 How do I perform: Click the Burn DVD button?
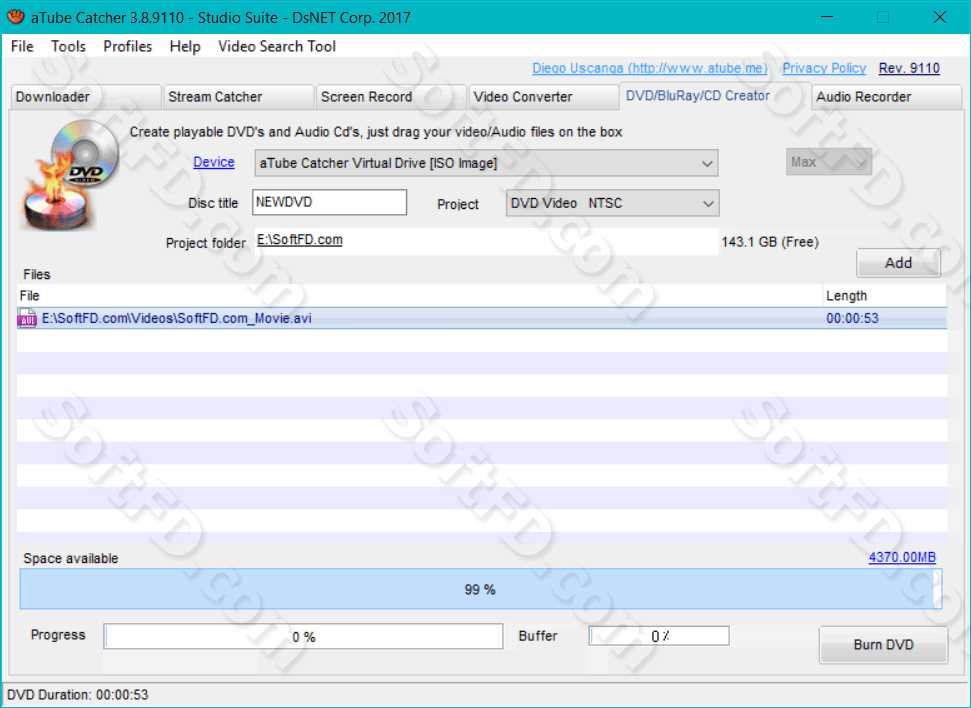[884, 645]
